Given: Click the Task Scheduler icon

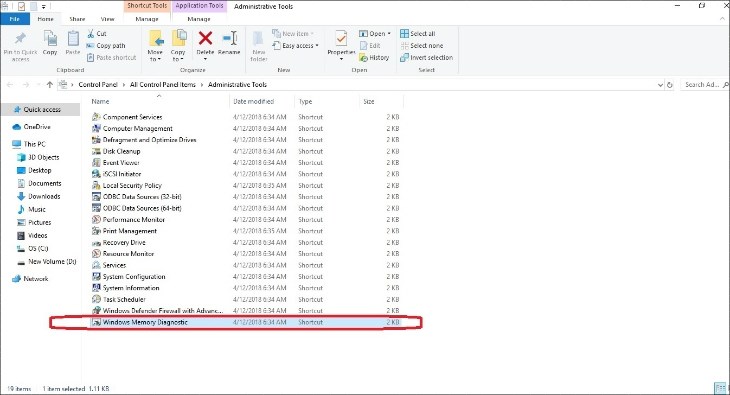Looking at the screenshot, I should 96,299.
